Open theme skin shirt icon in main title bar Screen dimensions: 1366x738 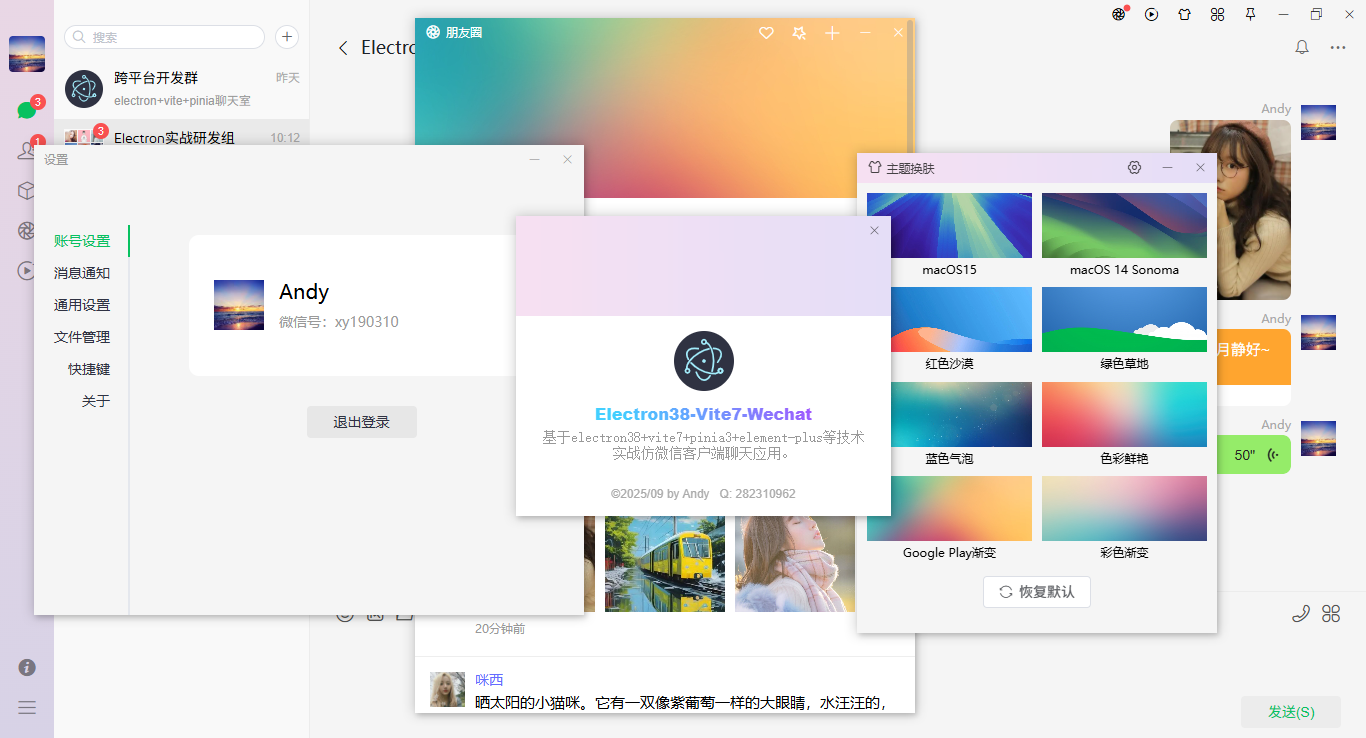coord(1185,14)
